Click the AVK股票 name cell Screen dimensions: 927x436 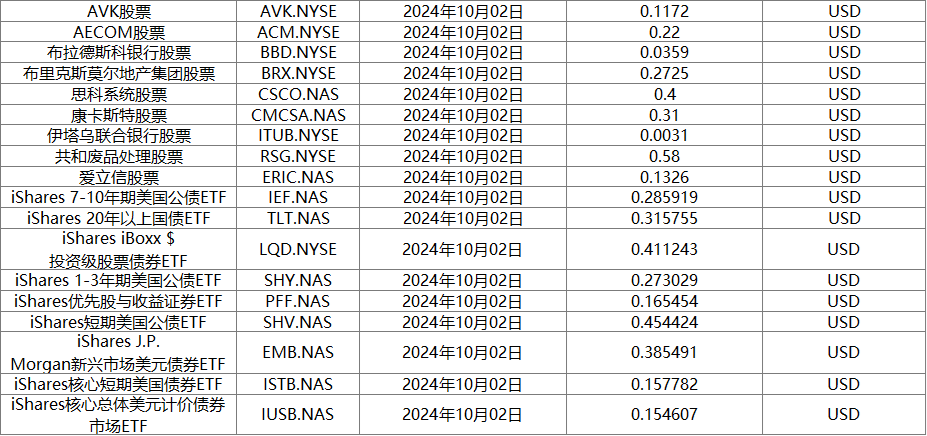pos(119,11)
